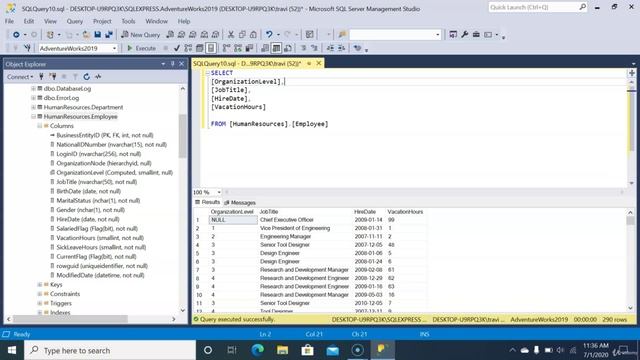
Task: Switch to the Results tab
Action: tap(207, 202)
